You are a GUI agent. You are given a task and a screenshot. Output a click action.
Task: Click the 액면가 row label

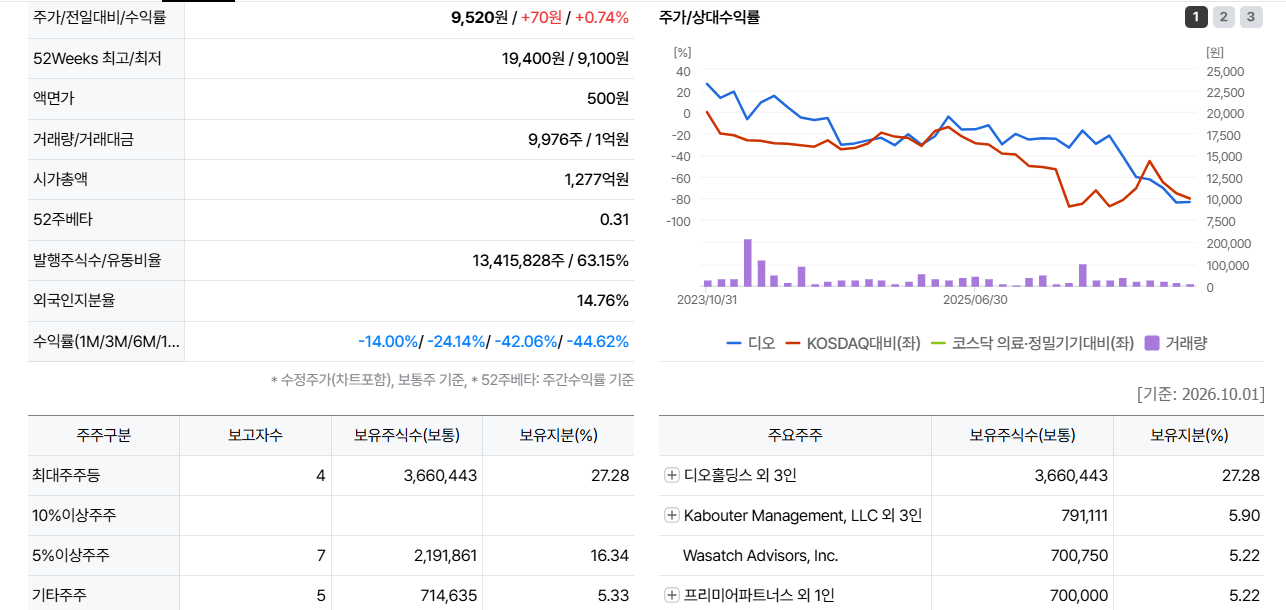point(53,98)
